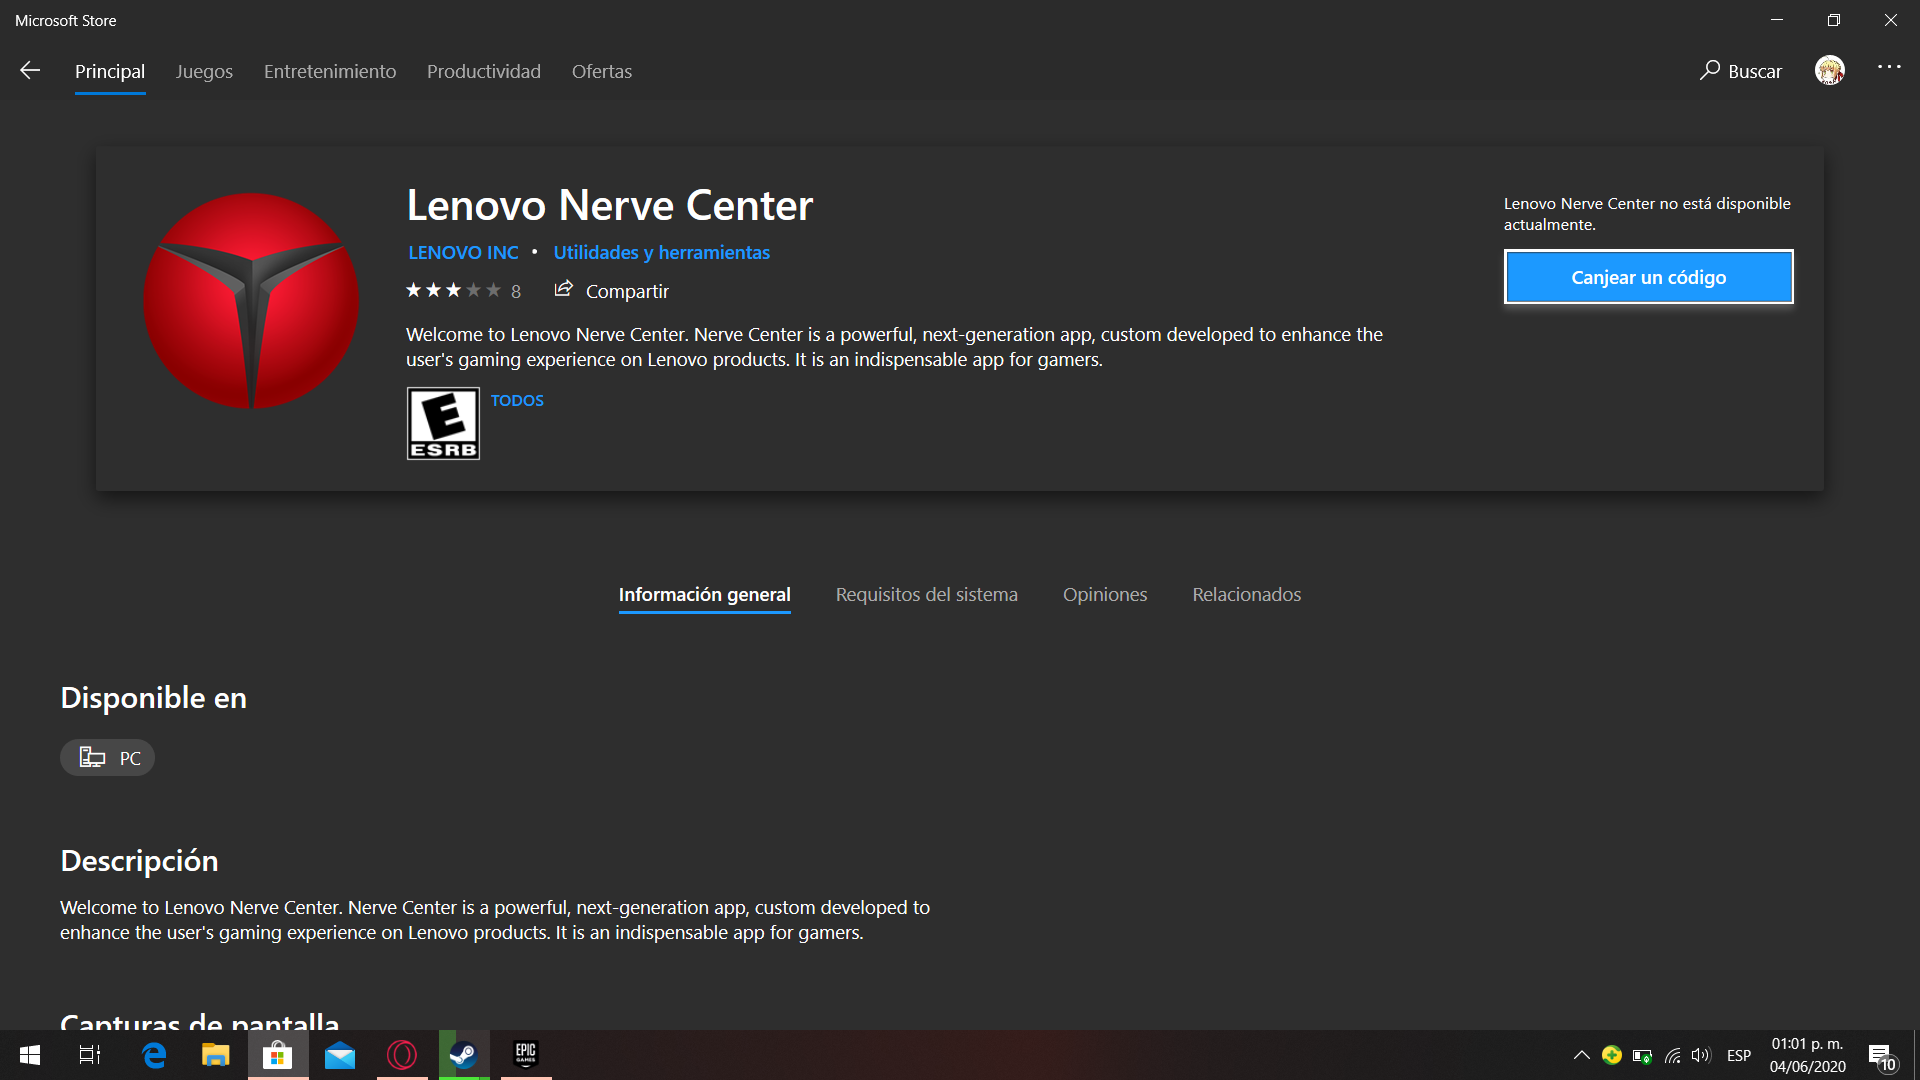Open File Explorer from the taskbar

216,1055
